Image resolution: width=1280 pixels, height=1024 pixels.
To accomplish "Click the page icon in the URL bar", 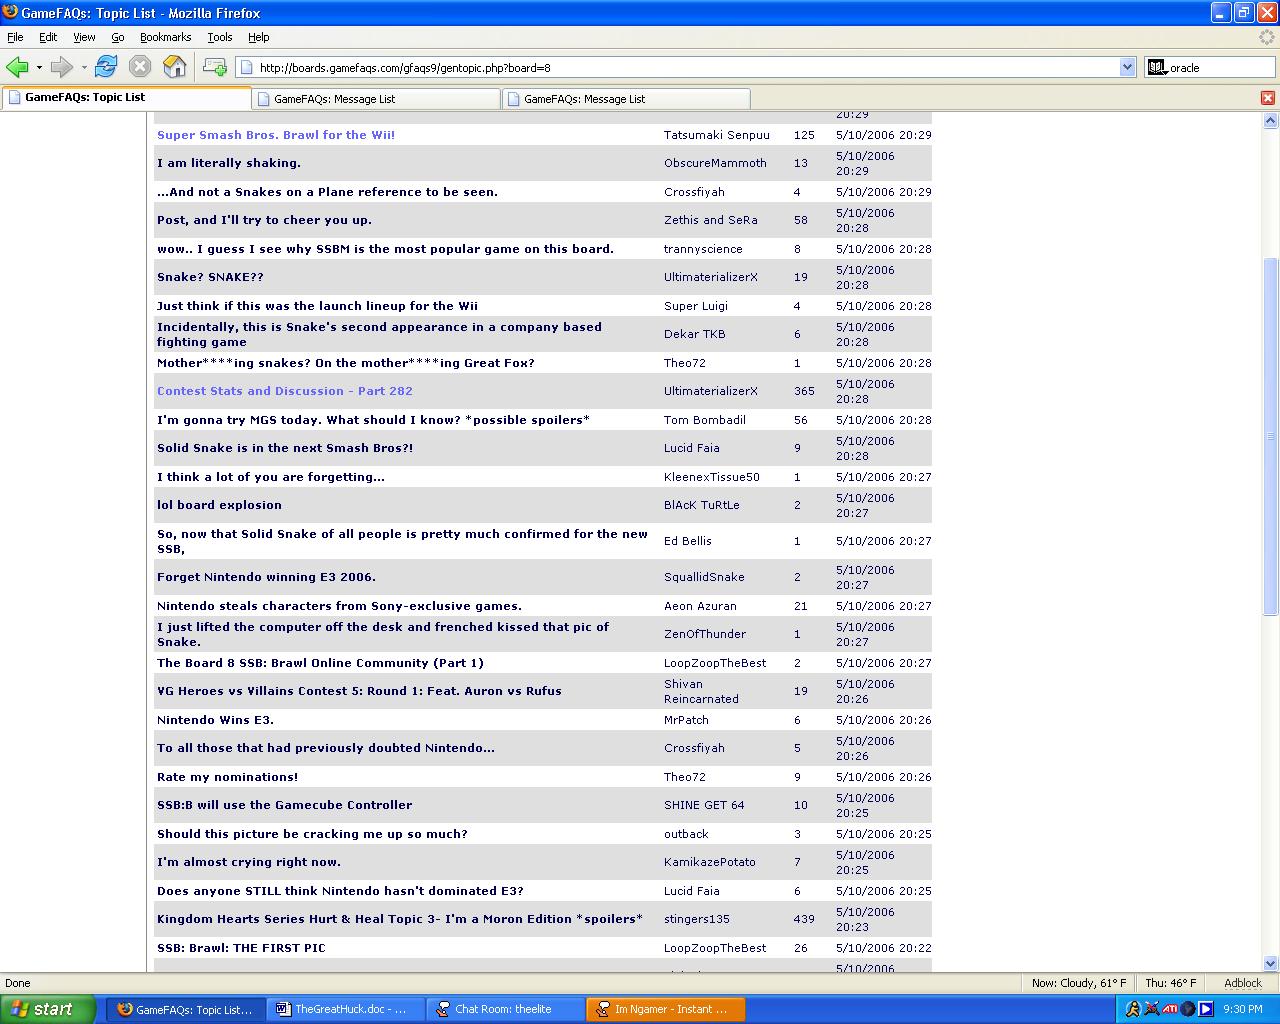I will point(247,68).
